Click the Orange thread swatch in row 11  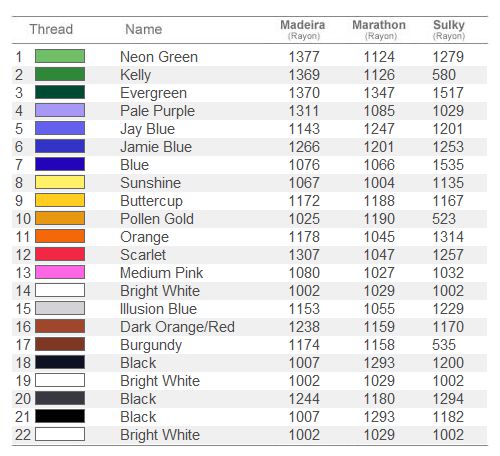60,236
